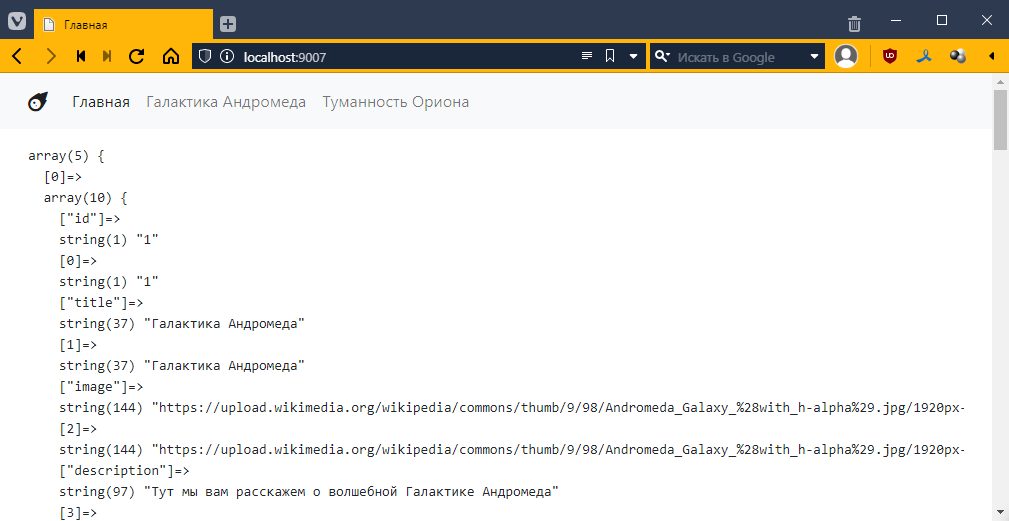Open the closed tabs trash icon

pyautogui.click(x=854, y=23)
